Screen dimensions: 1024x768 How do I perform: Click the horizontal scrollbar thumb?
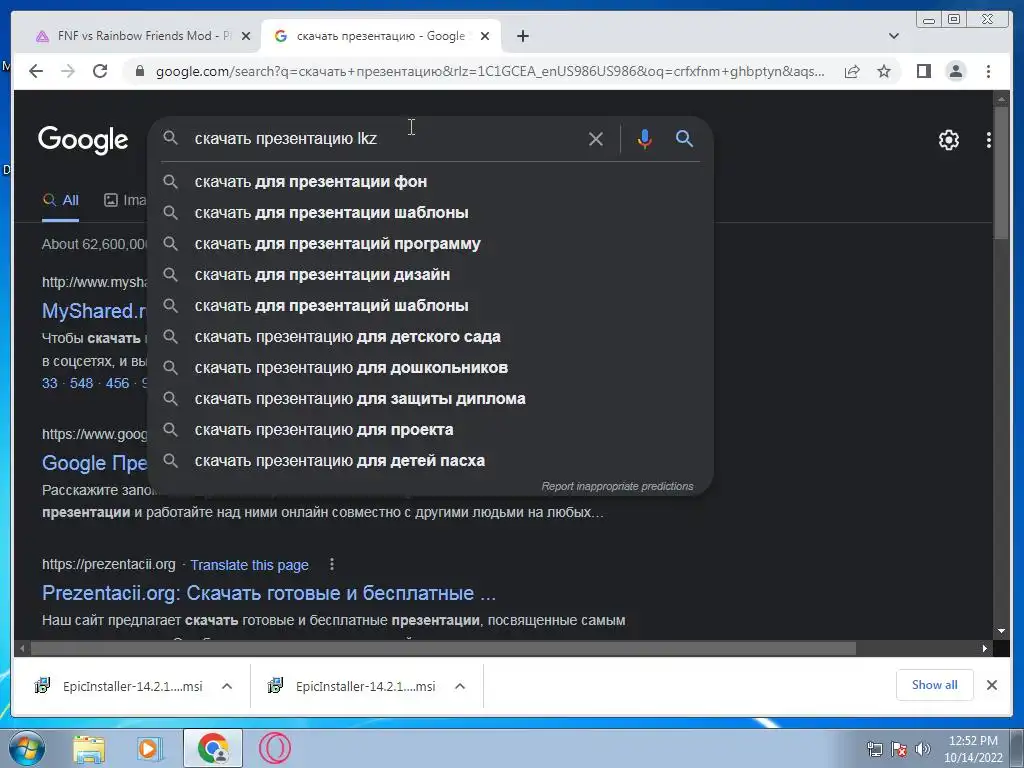[444, 648]
